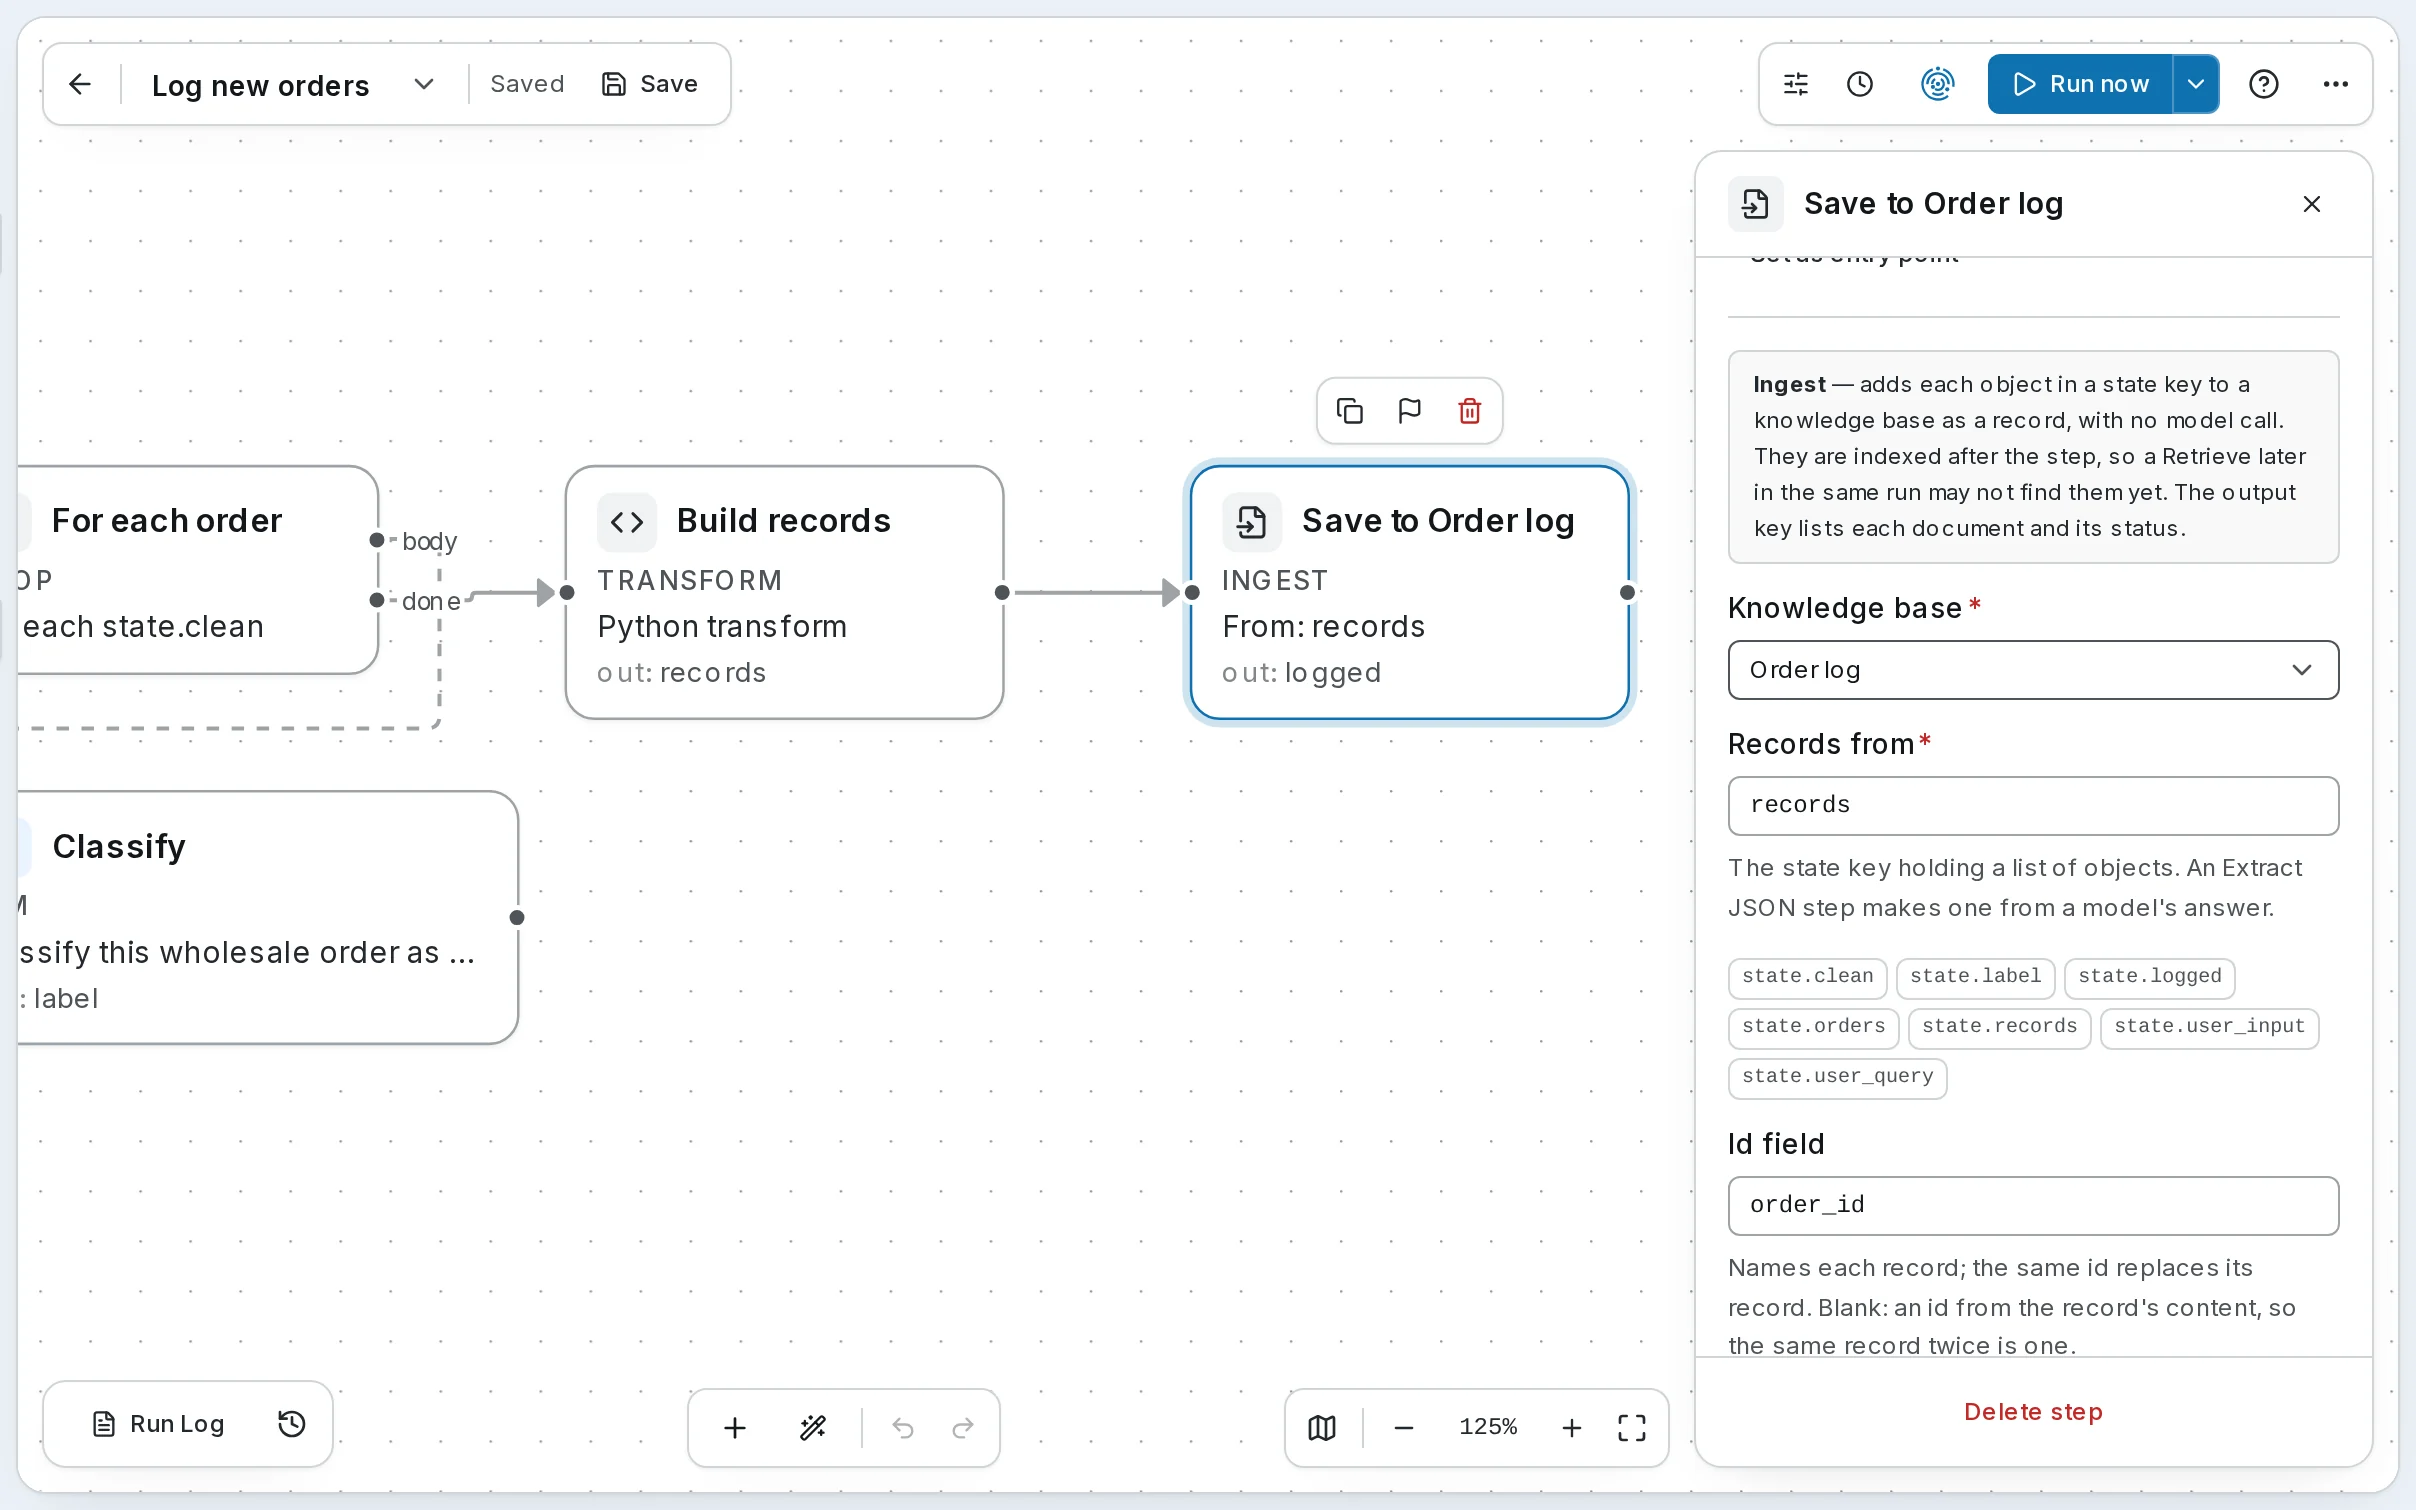Click the blue spiral target icon

pos(1937,84)
